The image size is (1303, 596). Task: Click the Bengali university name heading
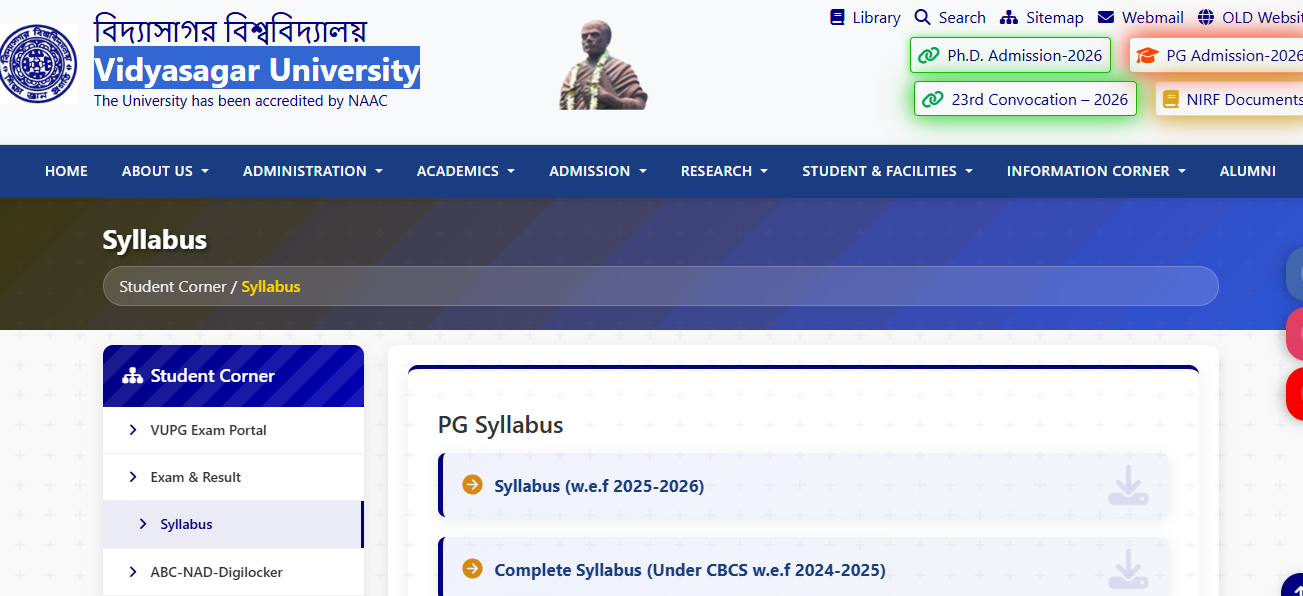tap(230, 28)
